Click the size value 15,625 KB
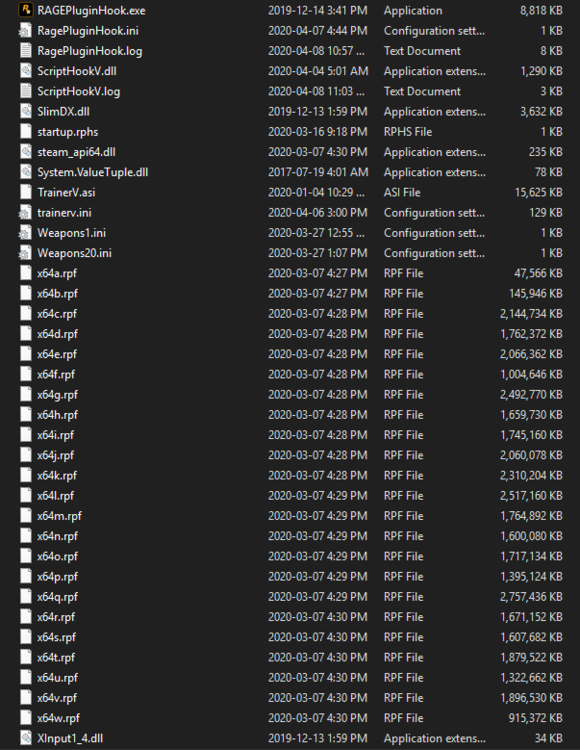Viewport: 580px width, 750px height. coord(538,192)
